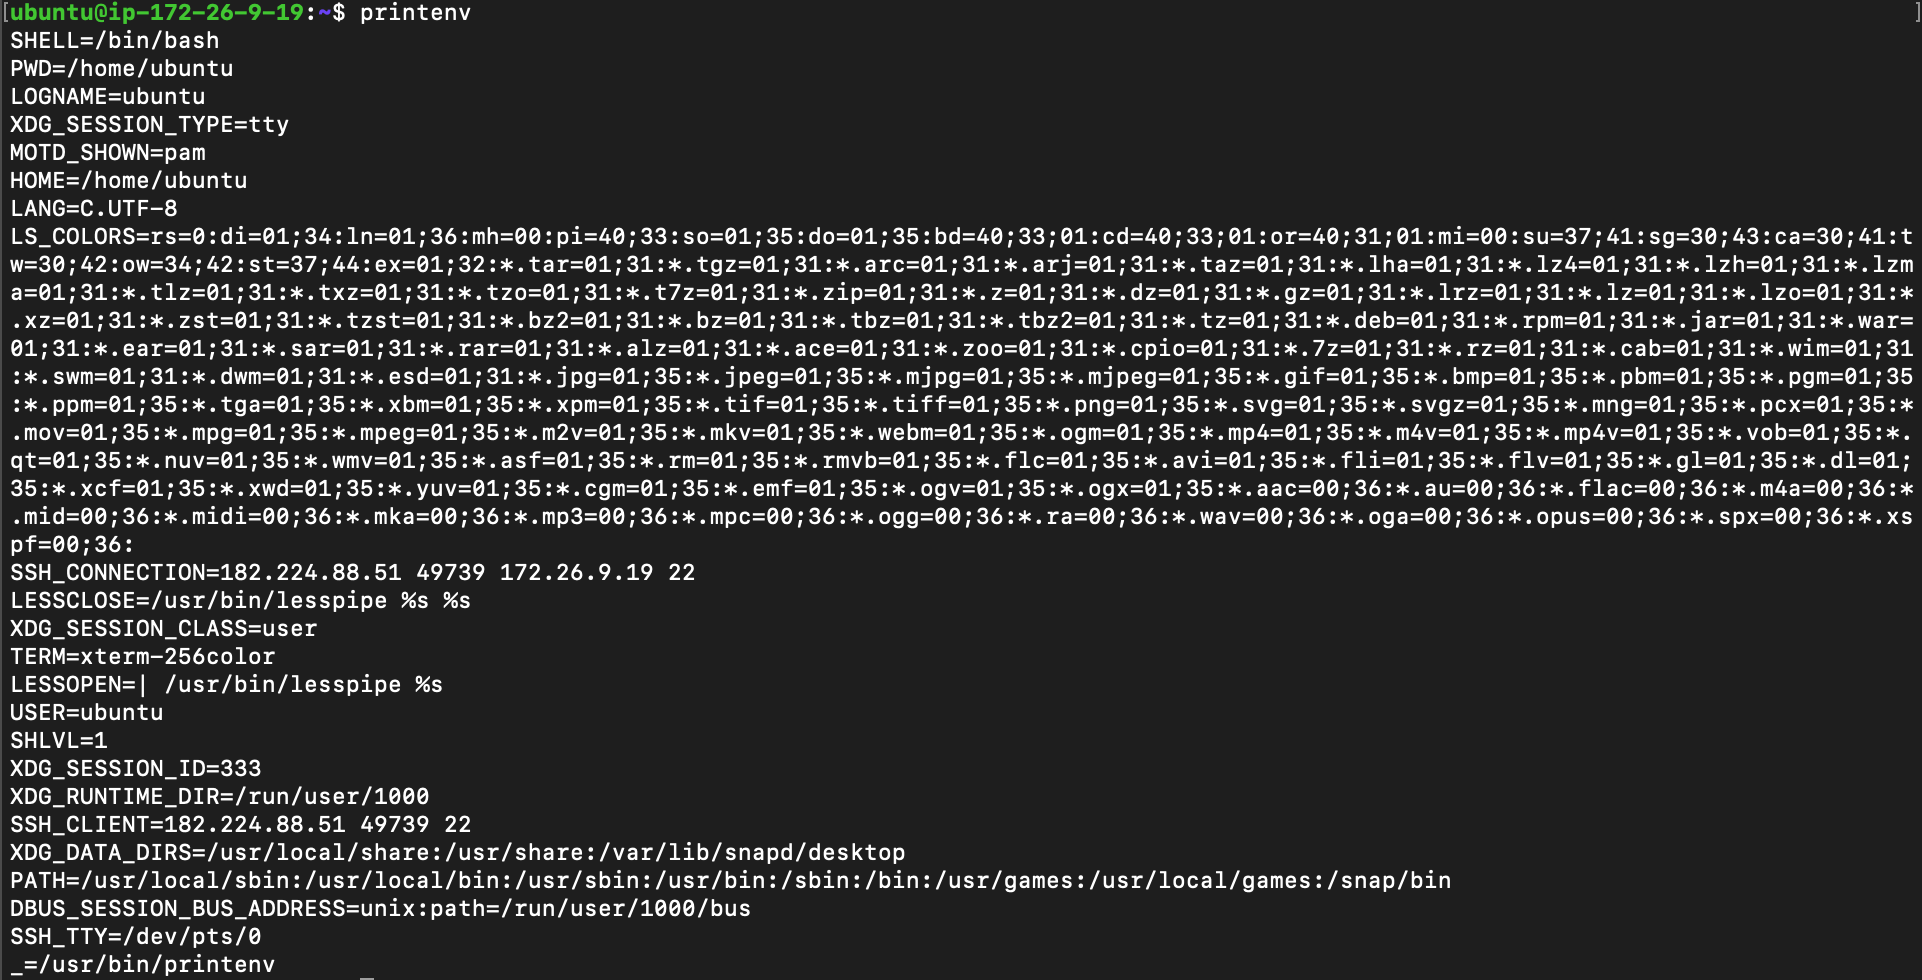Click the PATH= variable line
Image resolution: width=1922 pixels, height=980 pixels.
[731, 881]
